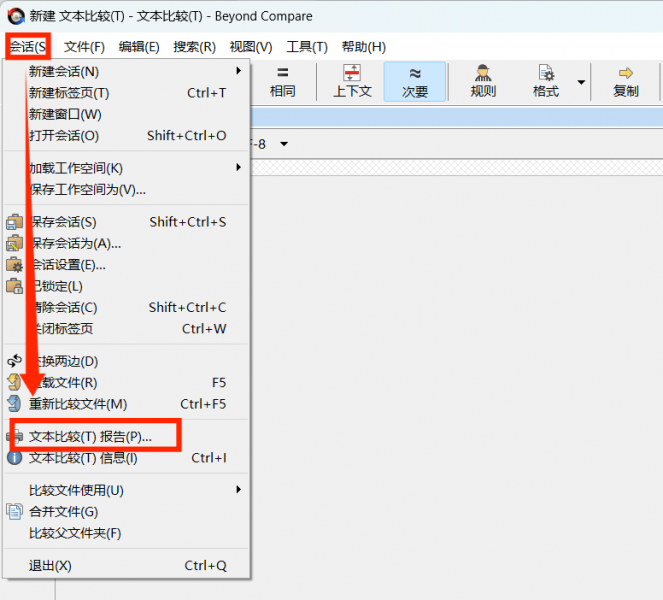Click the blue info icon for 文本比较 信息(I)
Screen dimensions: 663x600
tap(14, 458)
